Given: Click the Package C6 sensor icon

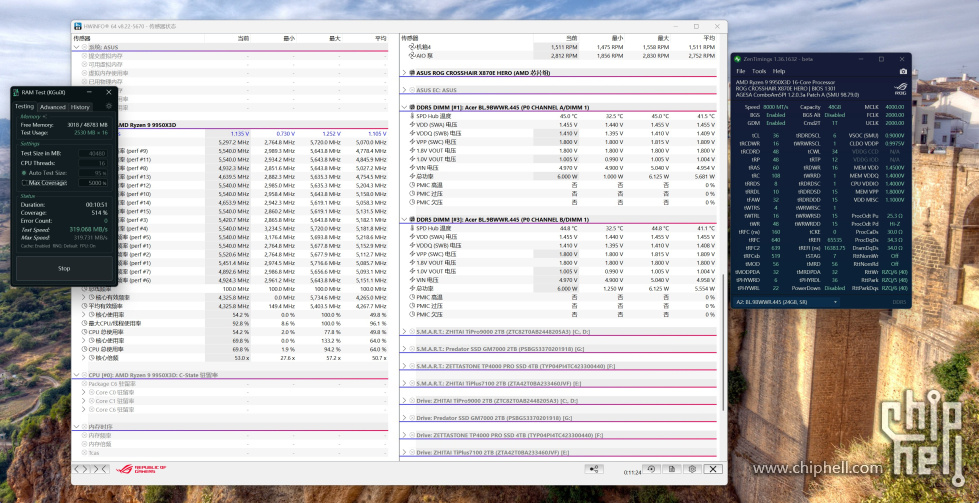Looking at the screenshot, I should (x=85, y=384).
